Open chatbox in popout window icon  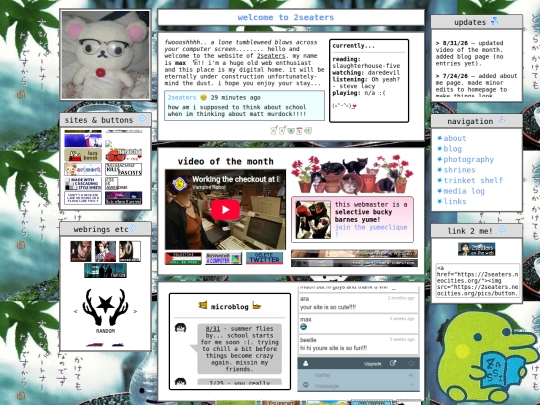[x=393, y=363]
